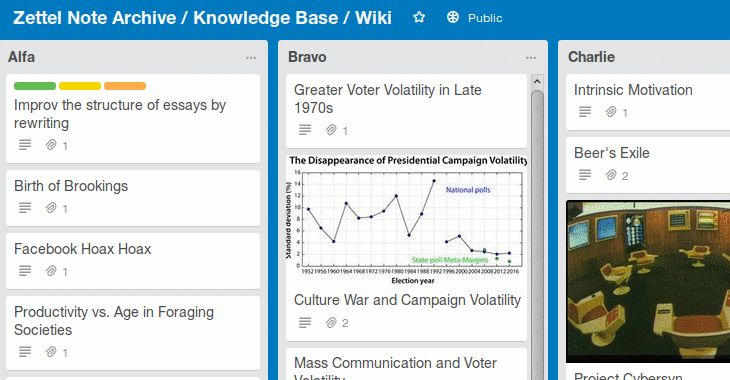Image resolution: width=730 pixels, height=380 pixels.
Task: Click description icon on Birth of Brookings
Action: 25,208
